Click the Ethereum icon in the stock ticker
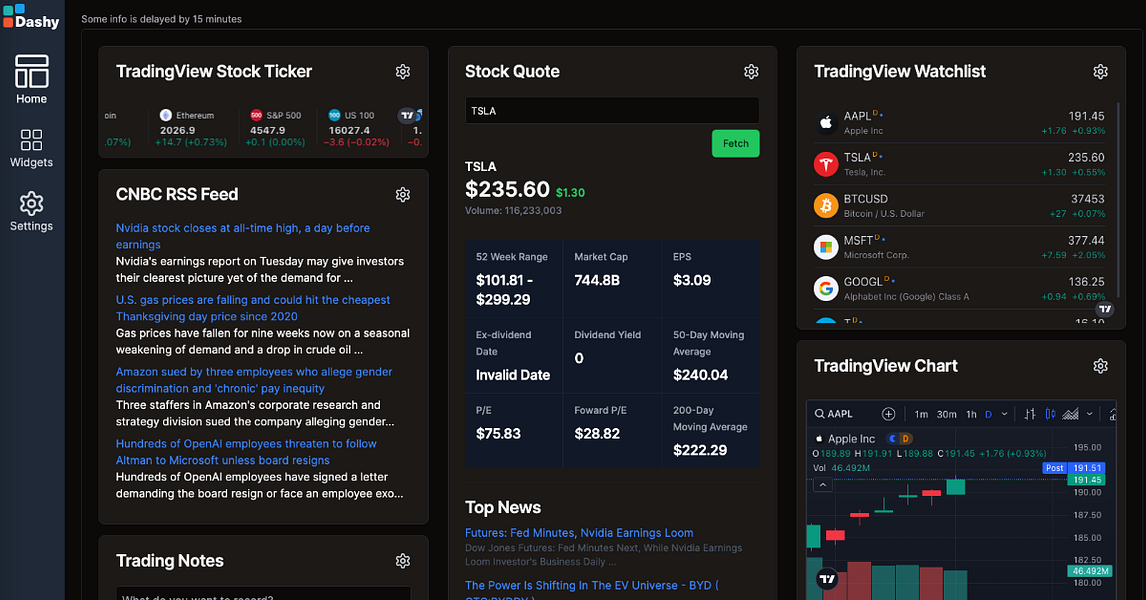 coord(166,115)
